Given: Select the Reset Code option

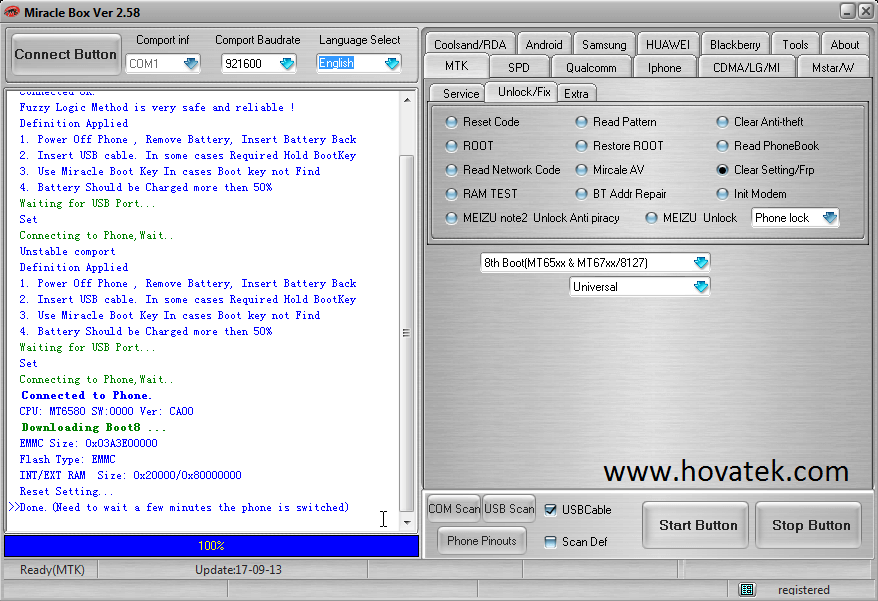Looking at the screenshot, I should click(x=483, y=122).
